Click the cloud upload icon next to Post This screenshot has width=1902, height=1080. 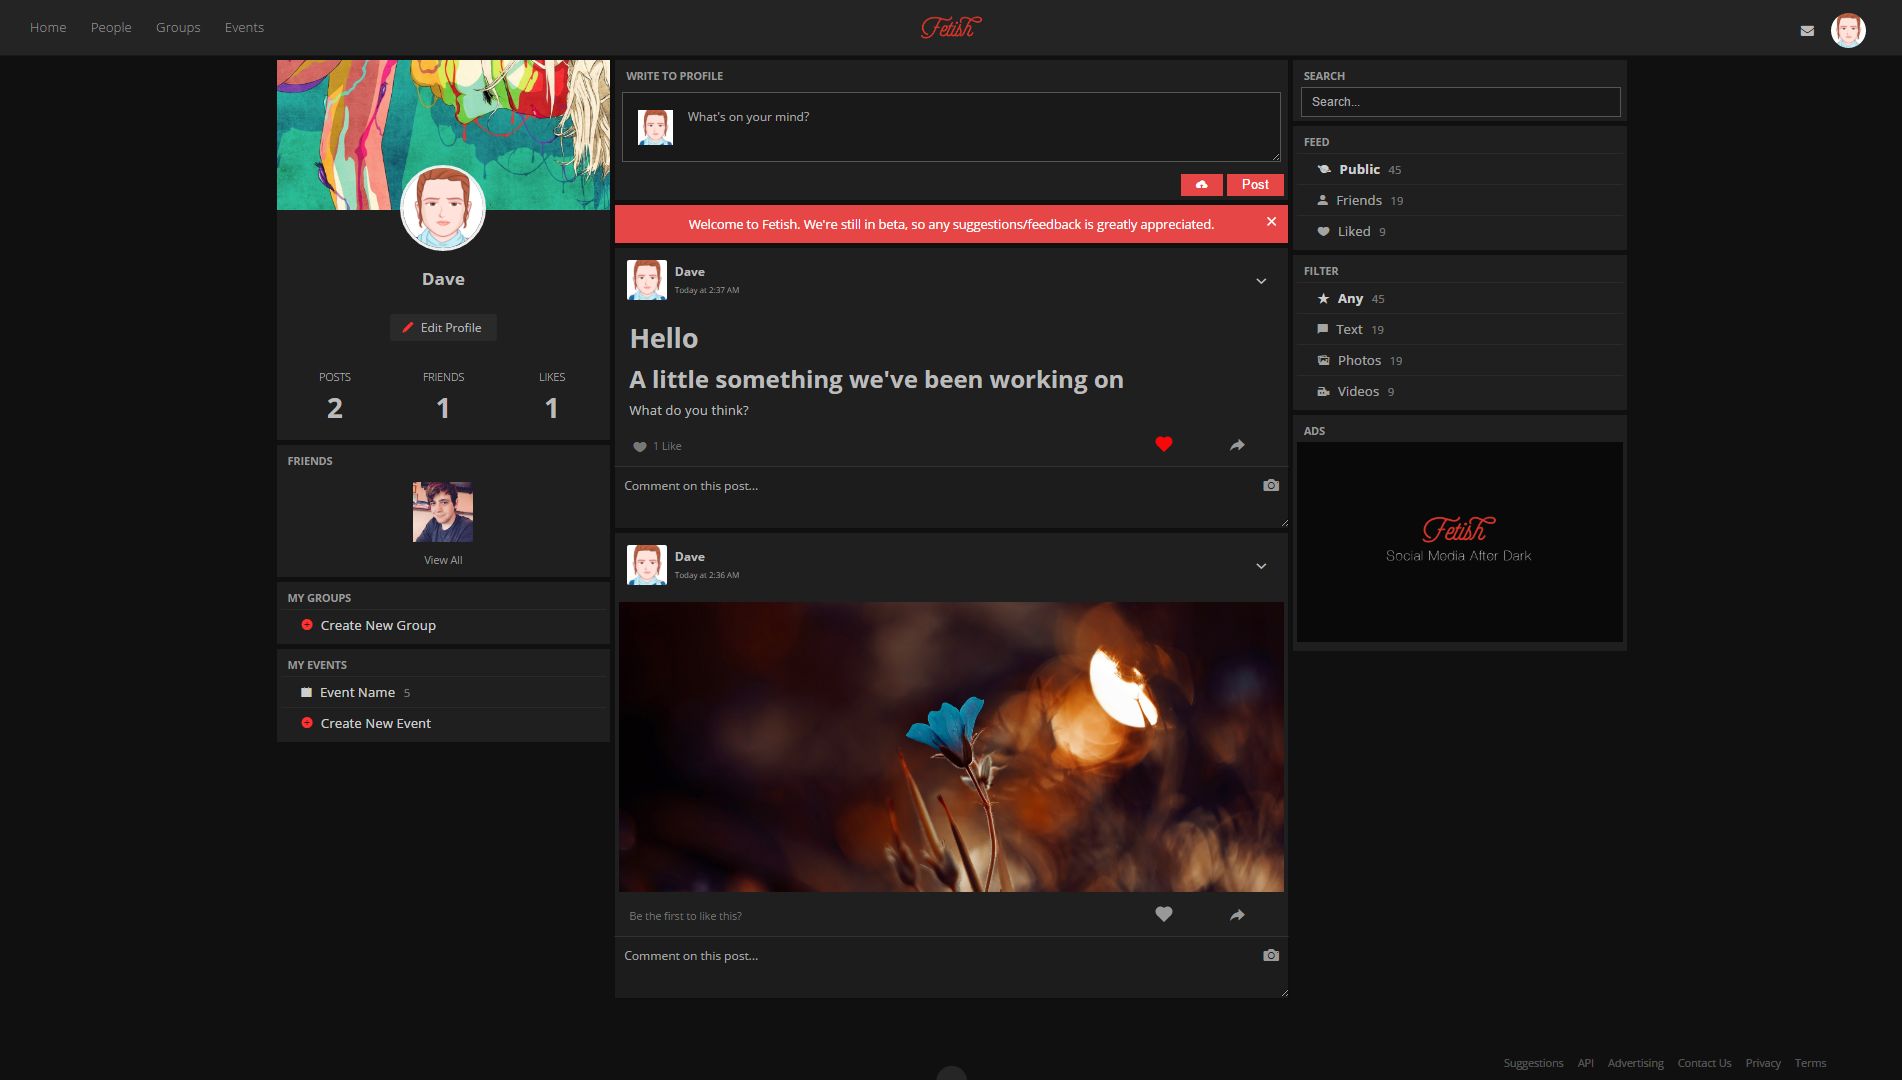[x=1201, y=184]
